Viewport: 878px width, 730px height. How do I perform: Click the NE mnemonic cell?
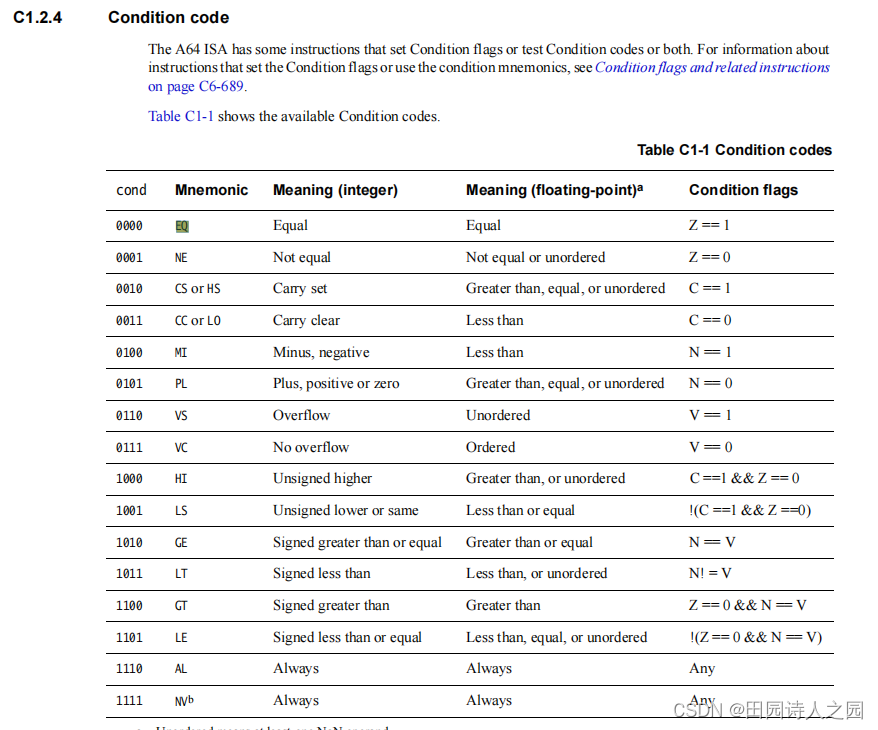181,258
